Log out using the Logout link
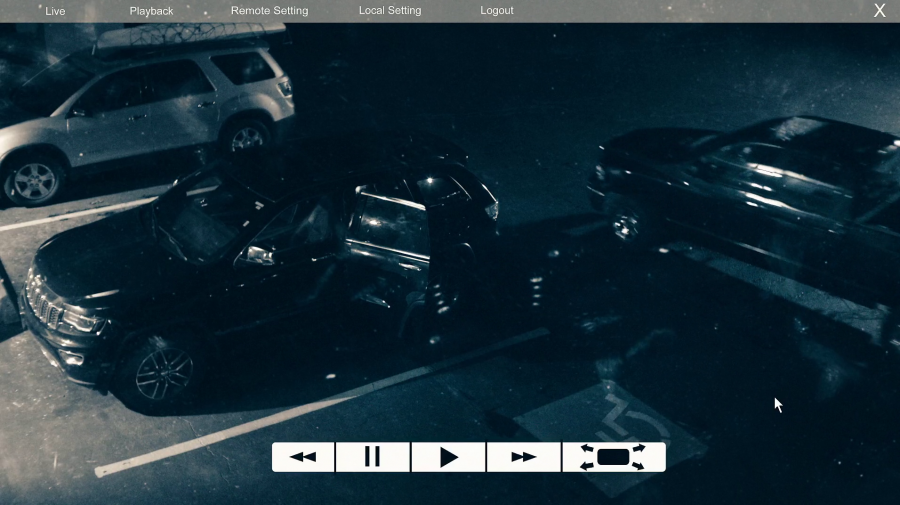900x505 pixels. tap(496, 10)
